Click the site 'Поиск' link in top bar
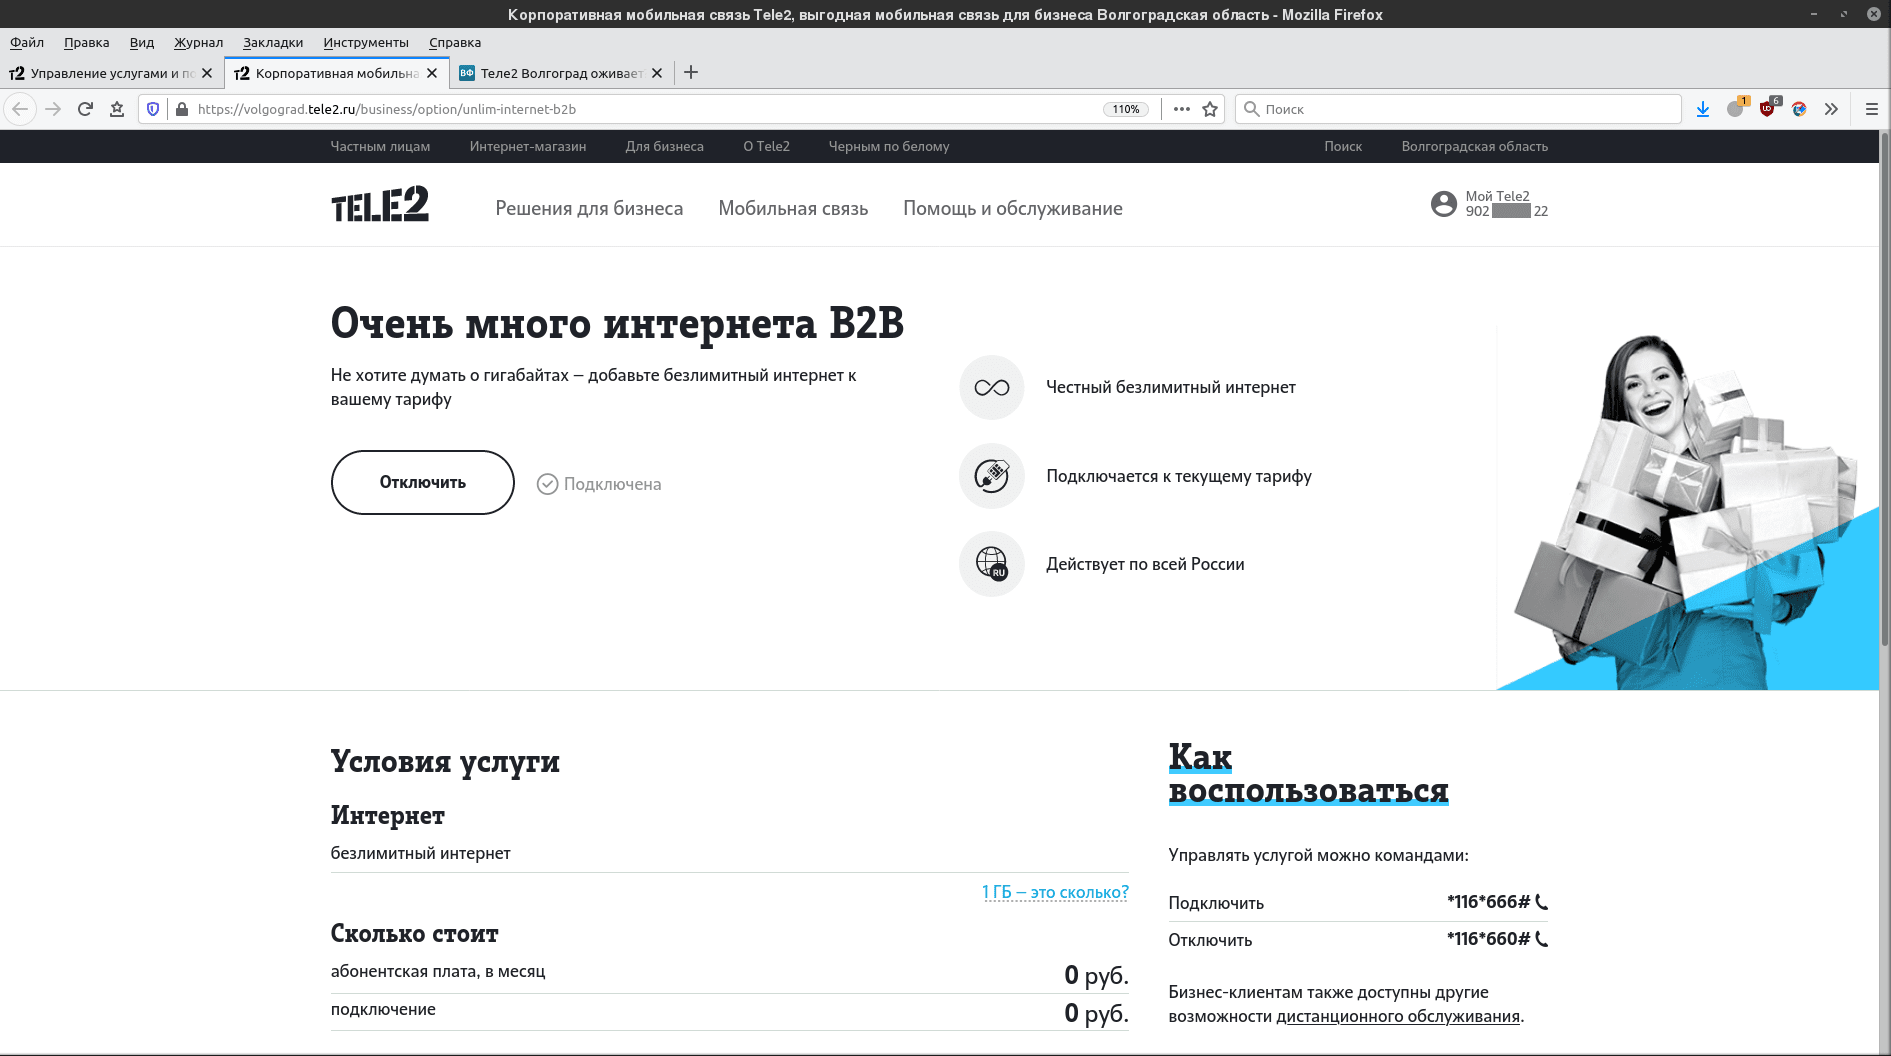The width and height of the screenshot is (1891, 1056). (x=1343, y=146)
